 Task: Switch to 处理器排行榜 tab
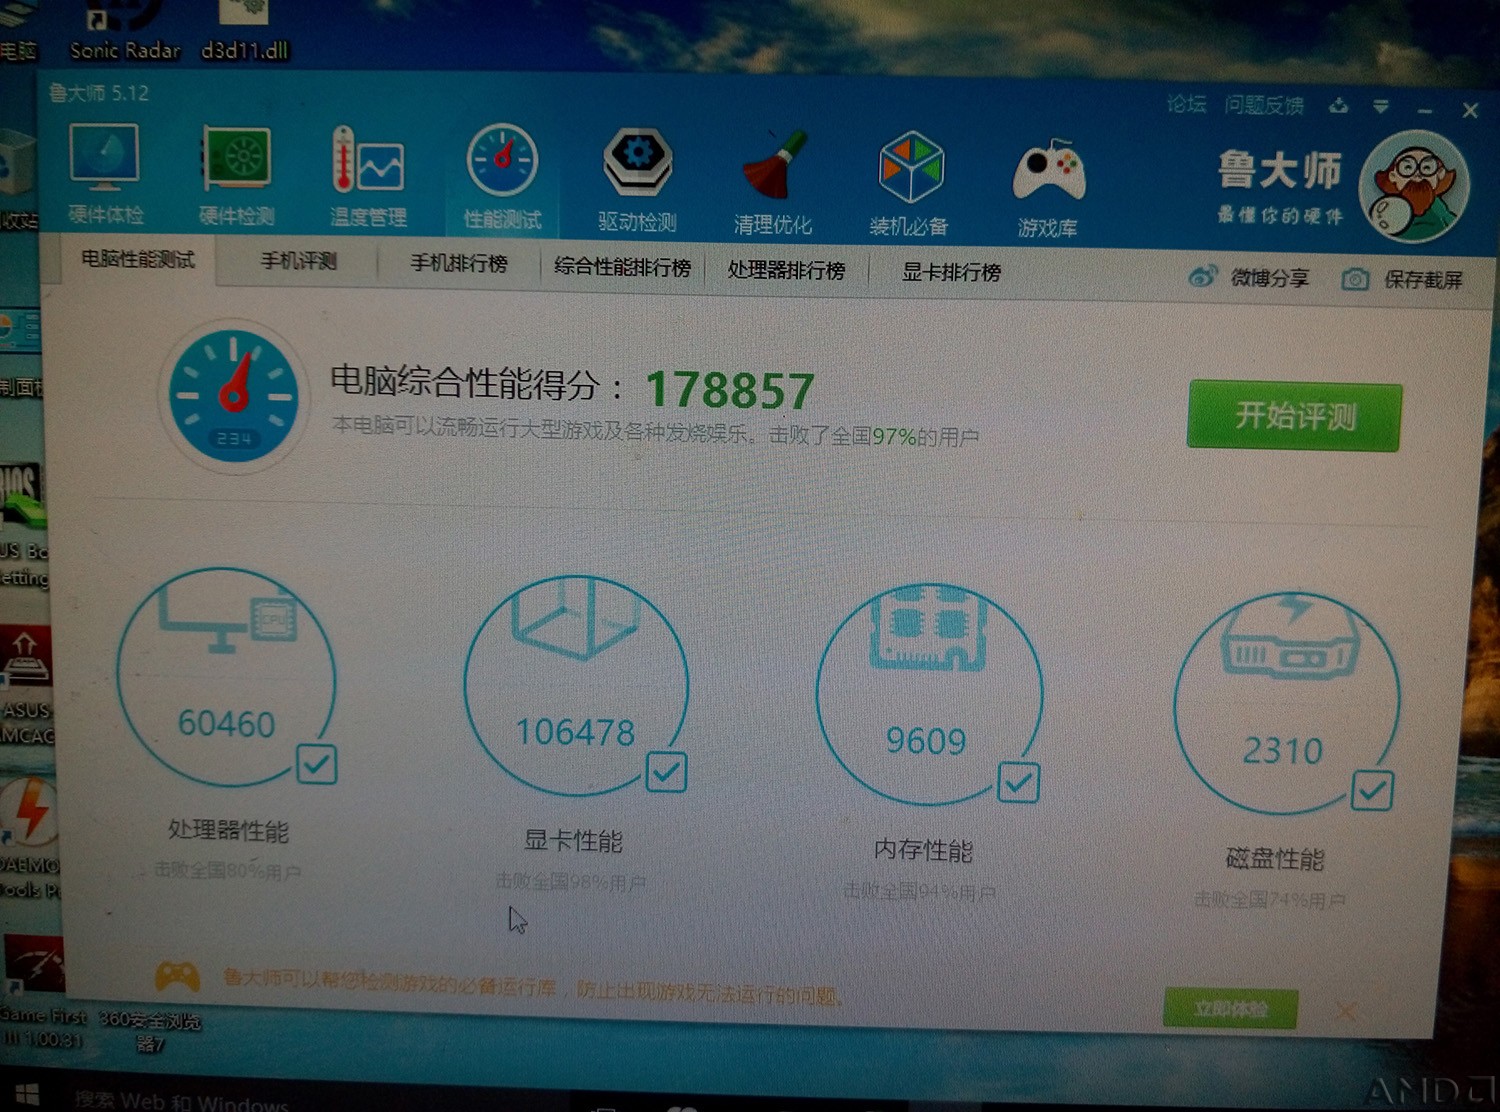click(786, 270)
